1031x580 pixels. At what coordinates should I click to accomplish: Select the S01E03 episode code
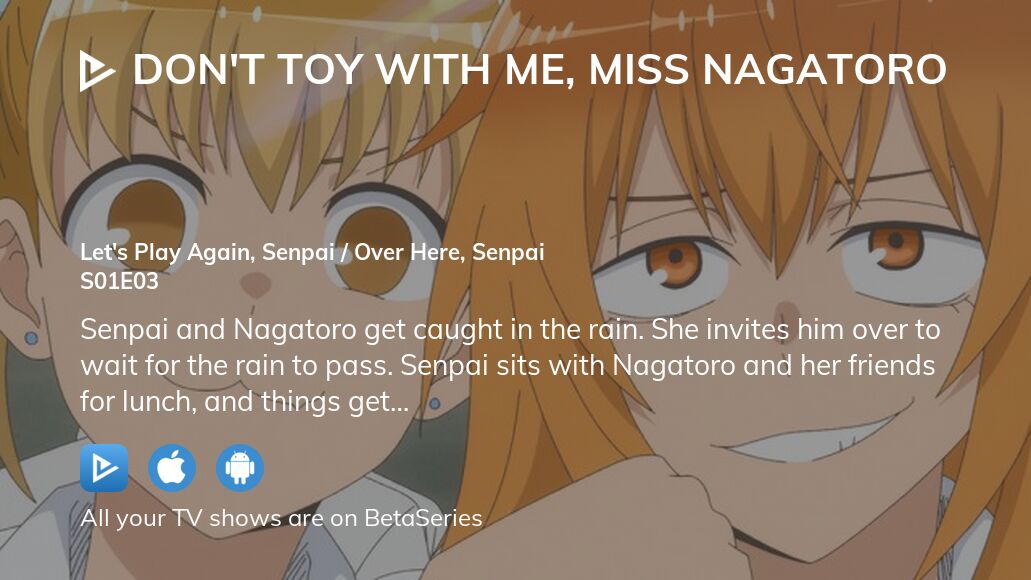pos(119,281)
